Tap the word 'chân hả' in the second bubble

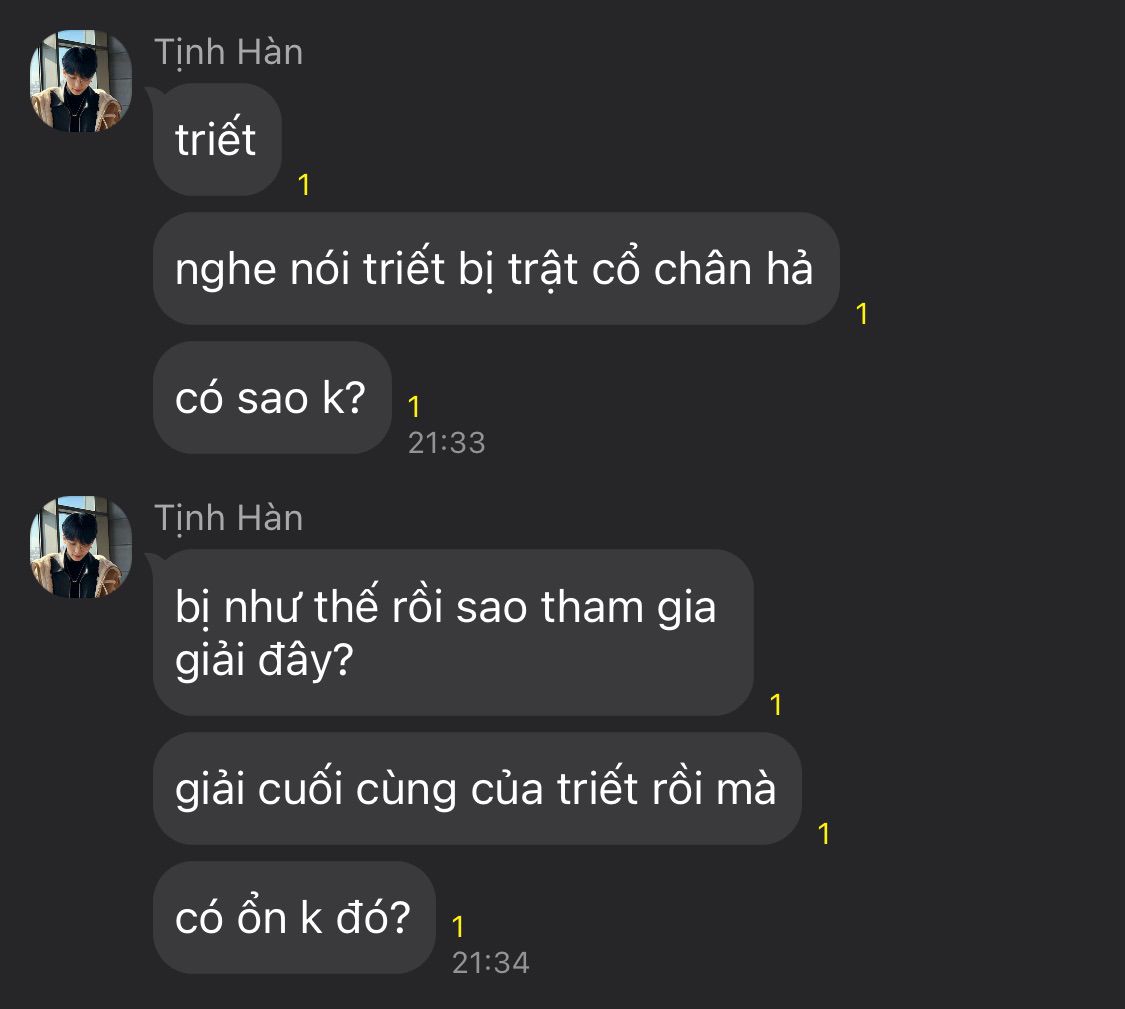pos(733,269)
